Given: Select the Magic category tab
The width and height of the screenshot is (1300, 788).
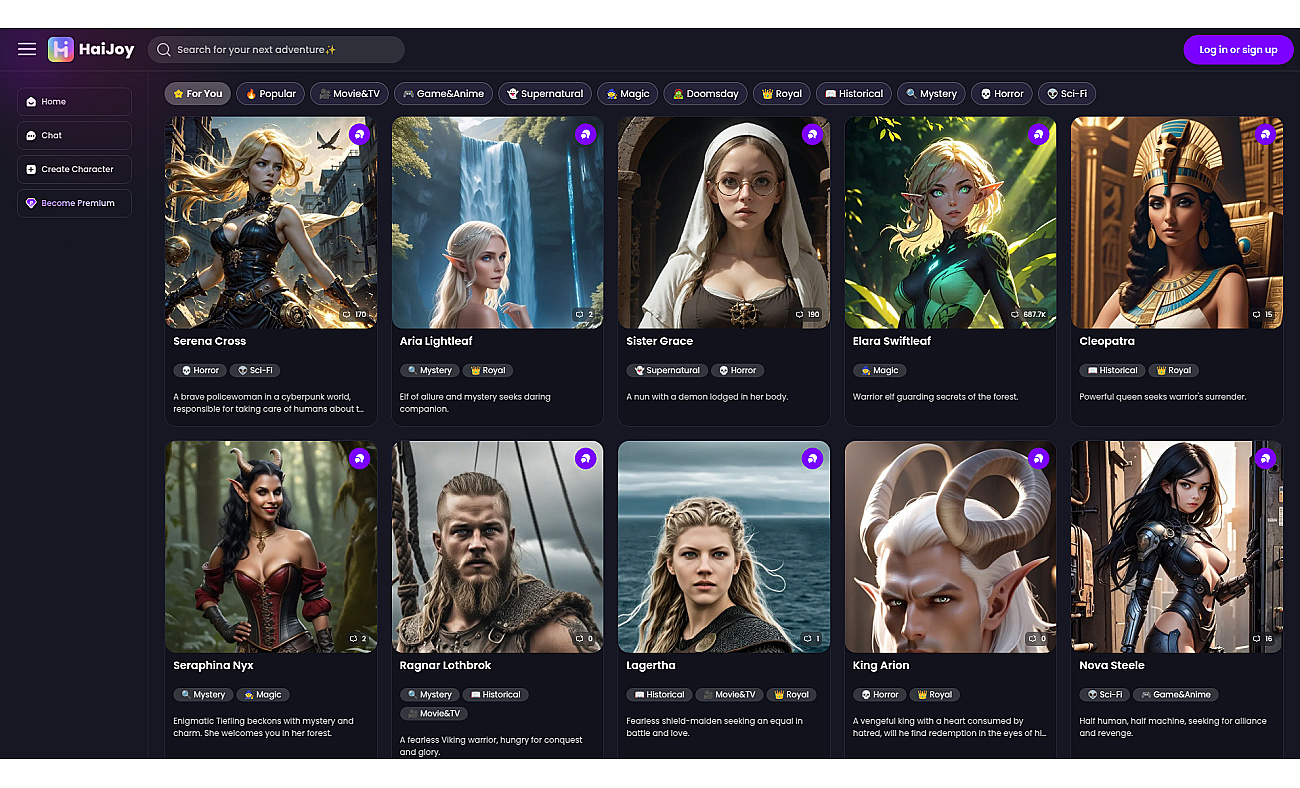Looking at the screenshot, I should 628,93.
